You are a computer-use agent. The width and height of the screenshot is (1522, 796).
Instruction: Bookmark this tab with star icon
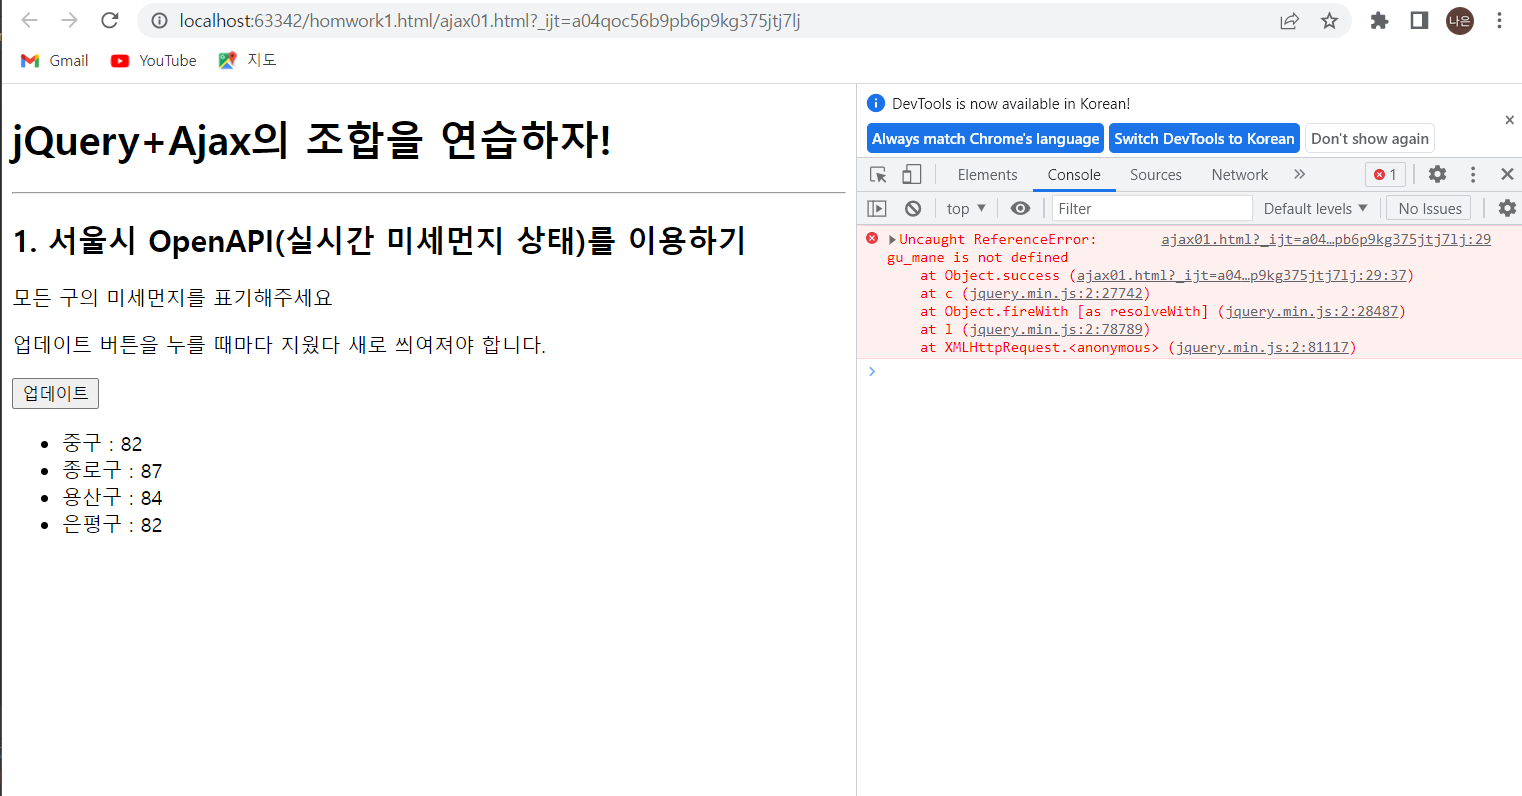tap(1329, 21)
